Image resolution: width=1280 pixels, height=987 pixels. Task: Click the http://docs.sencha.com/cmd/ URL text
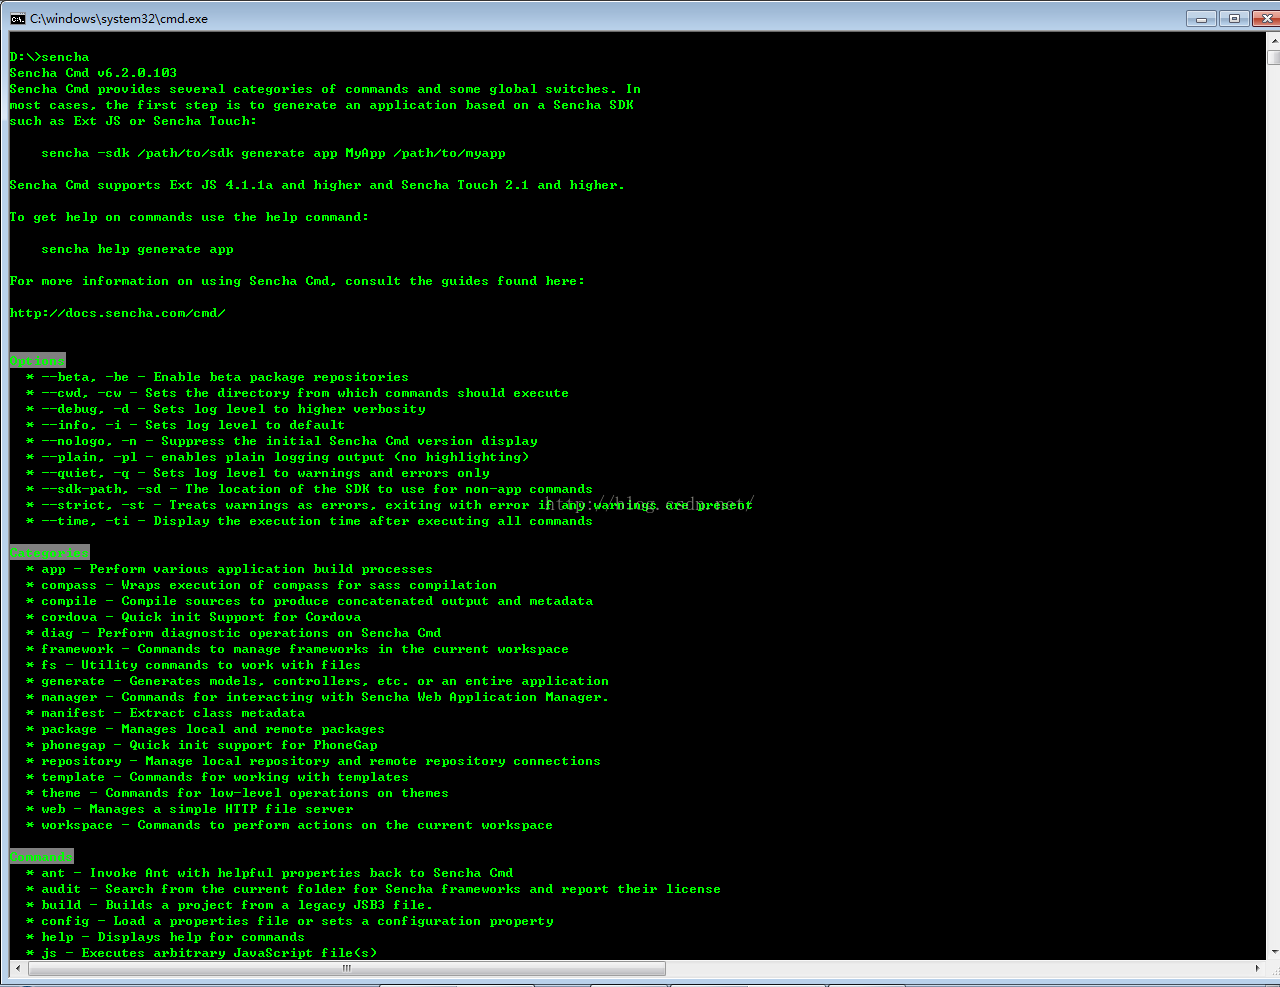118,313
